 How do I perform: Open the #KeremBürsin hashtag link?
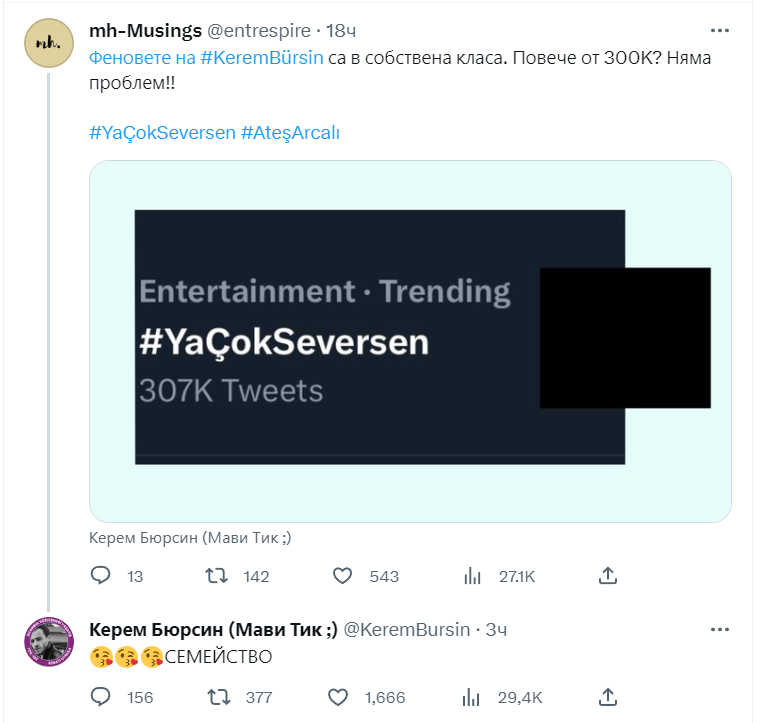262,58
